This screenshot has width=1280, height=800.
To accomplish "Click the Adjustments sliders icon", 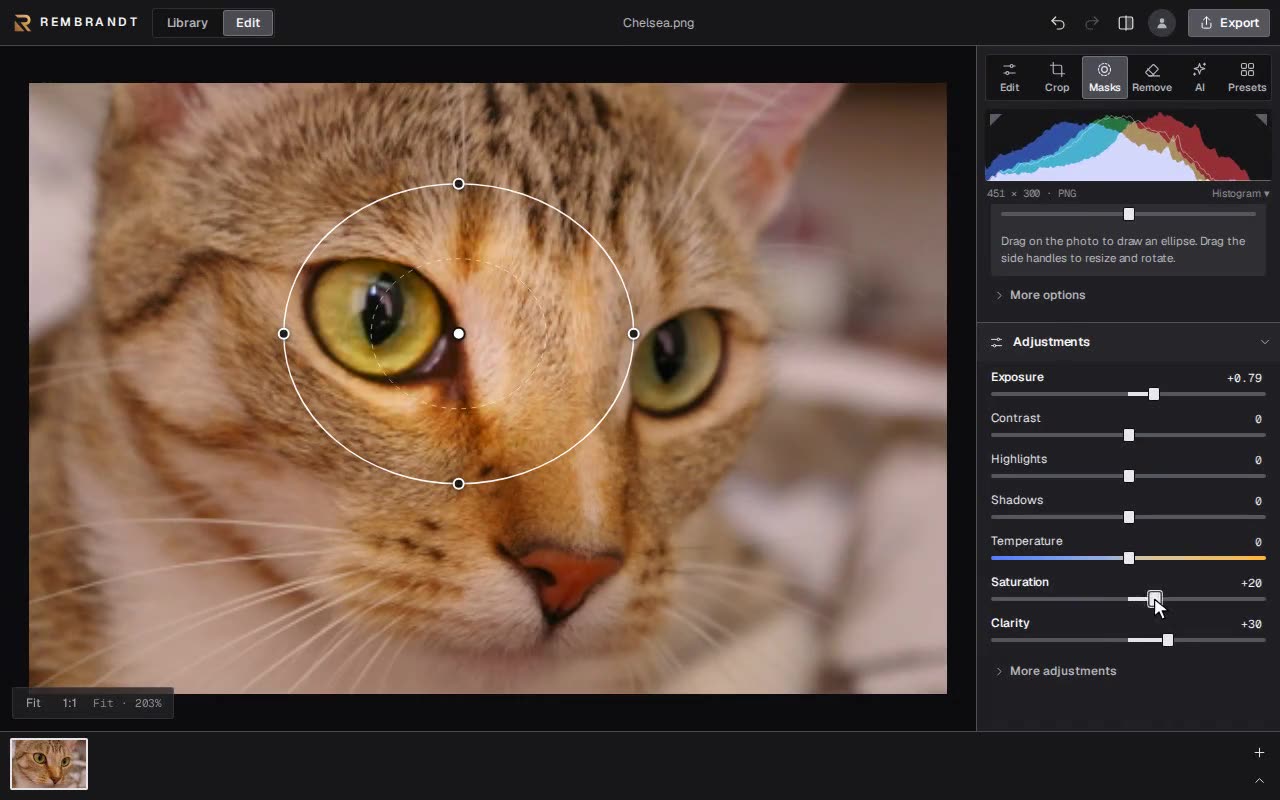I will [x=997, y=342].
